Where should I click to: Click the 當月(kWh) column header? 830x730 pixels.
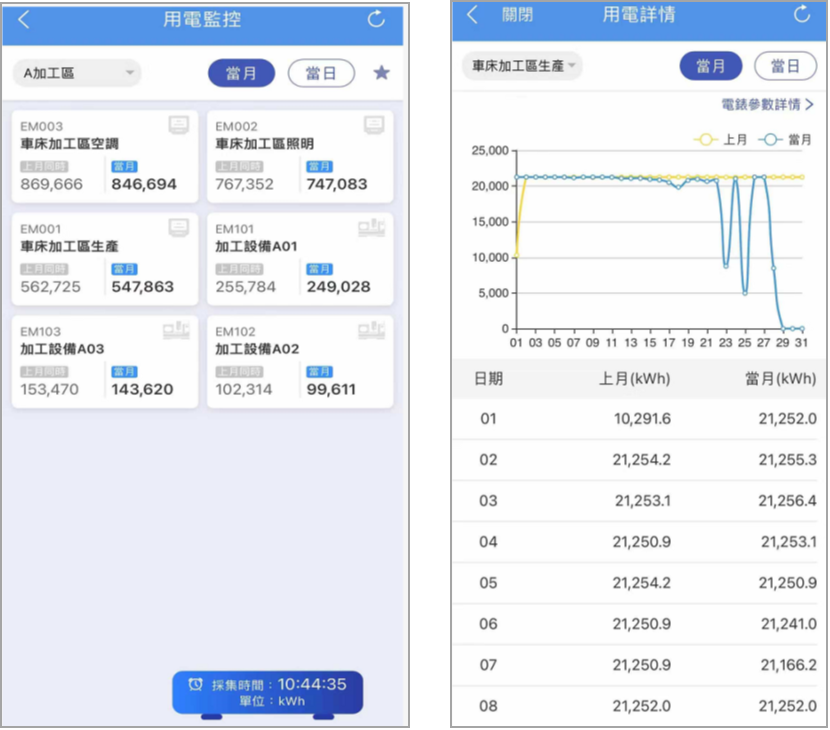click(781, 379)
